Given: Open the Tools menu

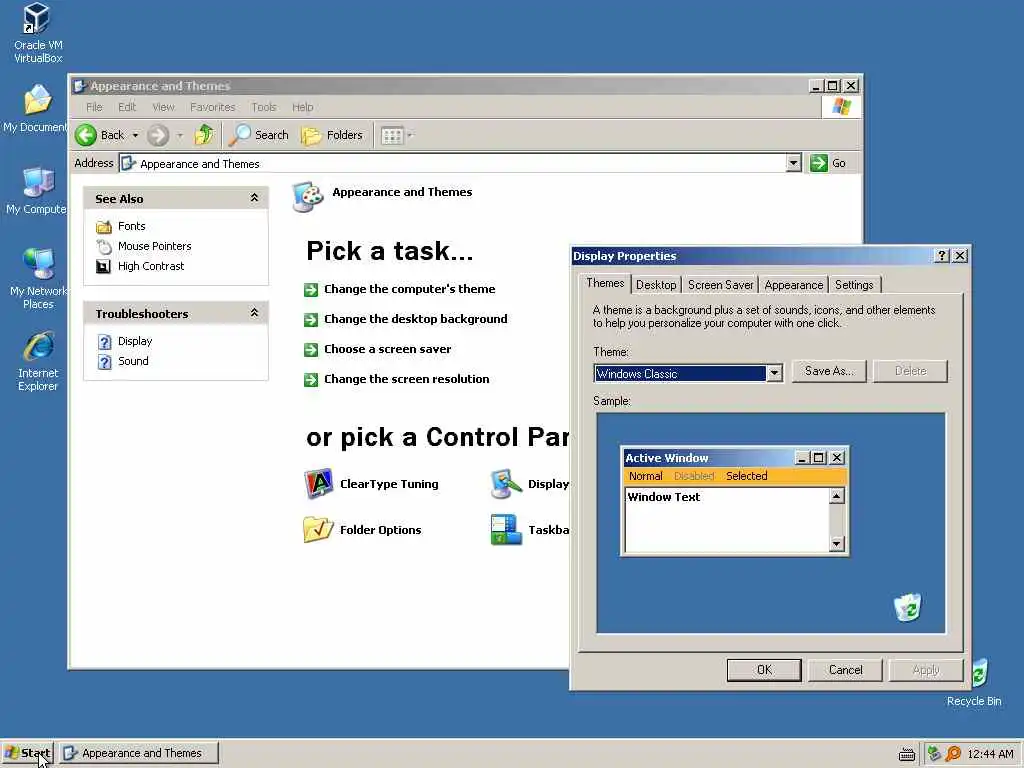Looking at the screenshot, I should click(x=264, y=107).
